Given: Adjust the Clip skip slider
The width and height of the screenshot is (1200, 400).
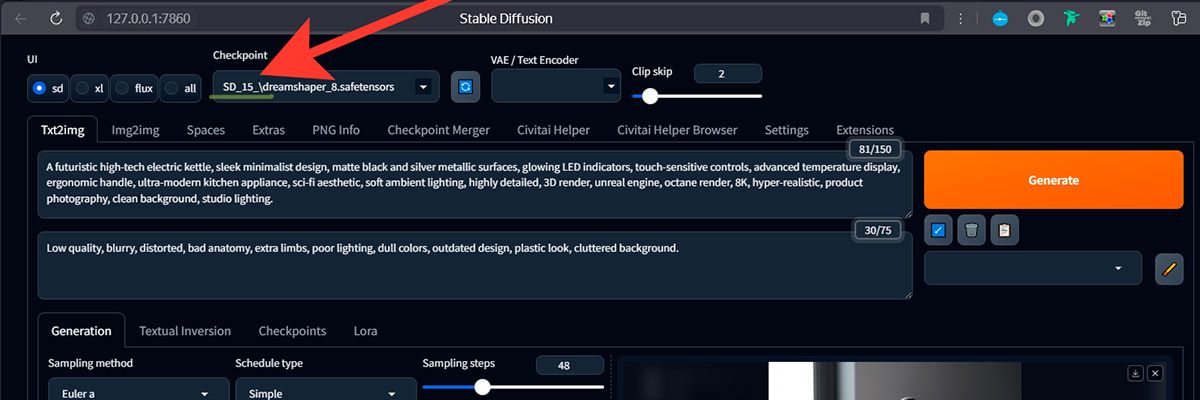Looking at the screenshot, I should pos(697,96).
